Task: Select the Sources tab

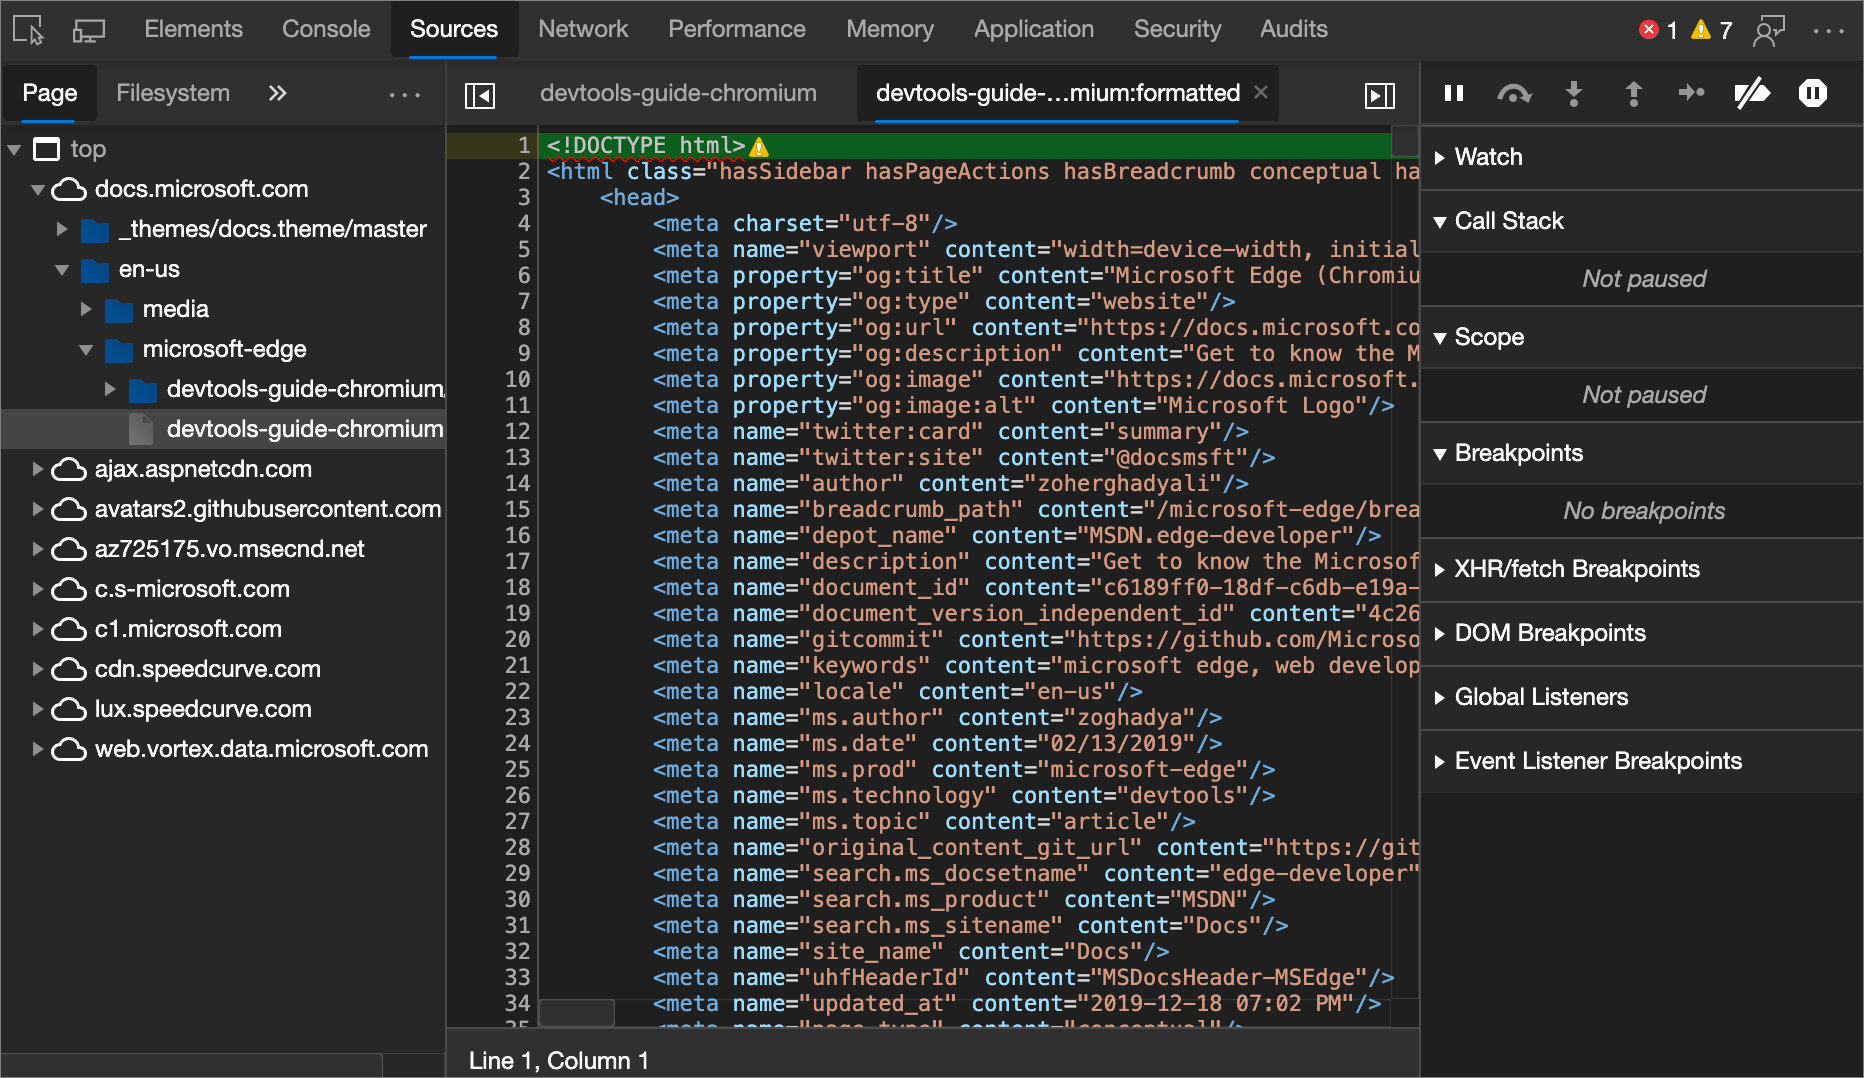Action: tap(454, 29)
